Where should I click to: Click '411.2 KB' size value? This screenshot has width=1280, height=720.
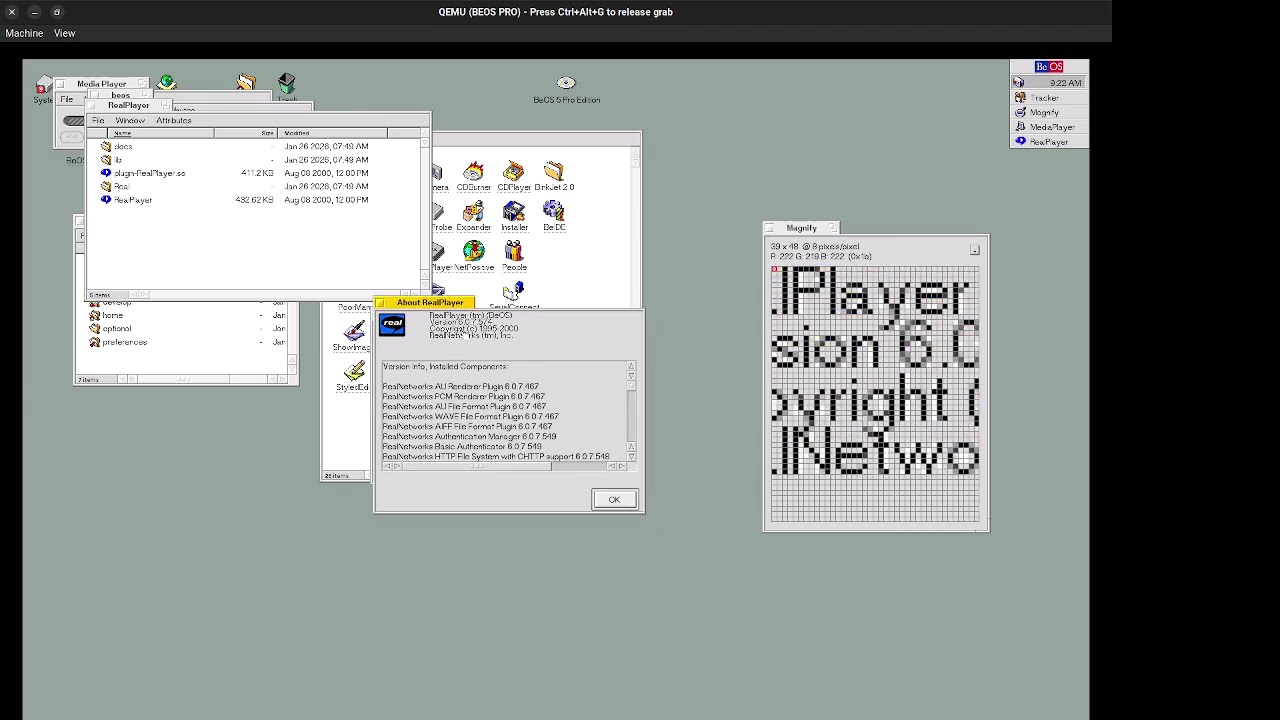pos(257,173)
